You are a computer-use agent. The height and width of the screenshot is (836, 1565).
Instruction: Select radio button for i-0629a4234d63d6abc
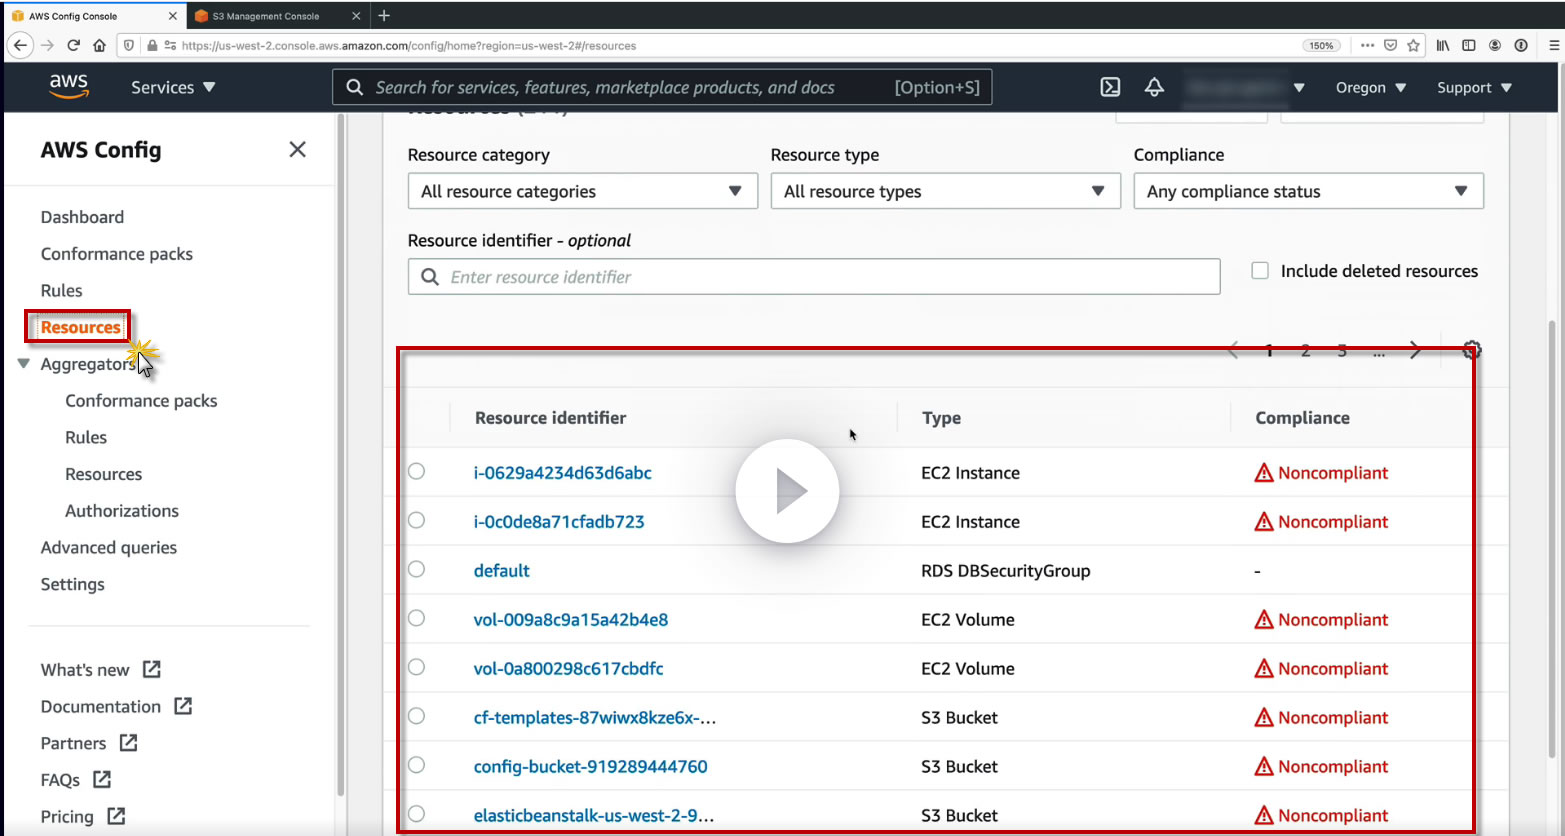pyautogui.click(x=417, y=472)
